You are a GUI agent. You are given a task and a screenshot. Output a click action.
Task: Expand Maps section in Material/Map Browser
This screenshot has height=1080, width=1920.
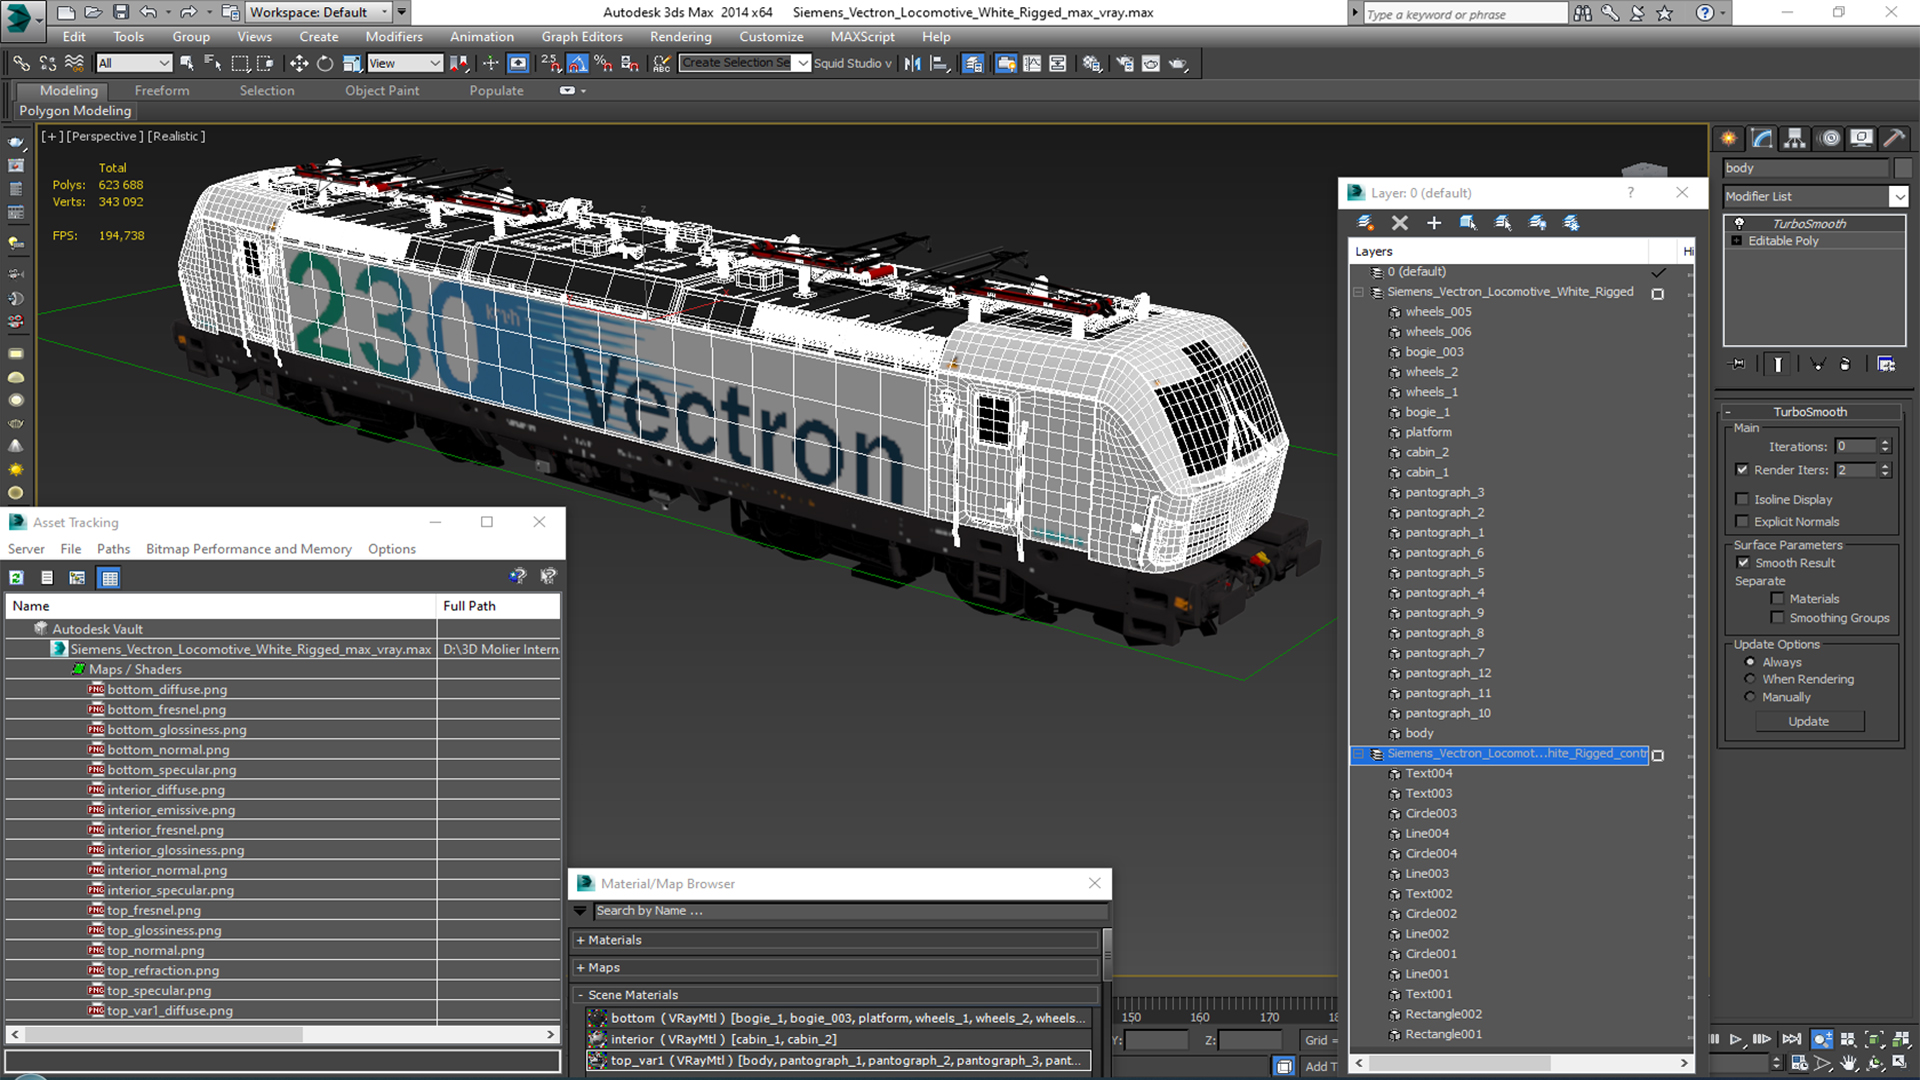coord(580,968)
